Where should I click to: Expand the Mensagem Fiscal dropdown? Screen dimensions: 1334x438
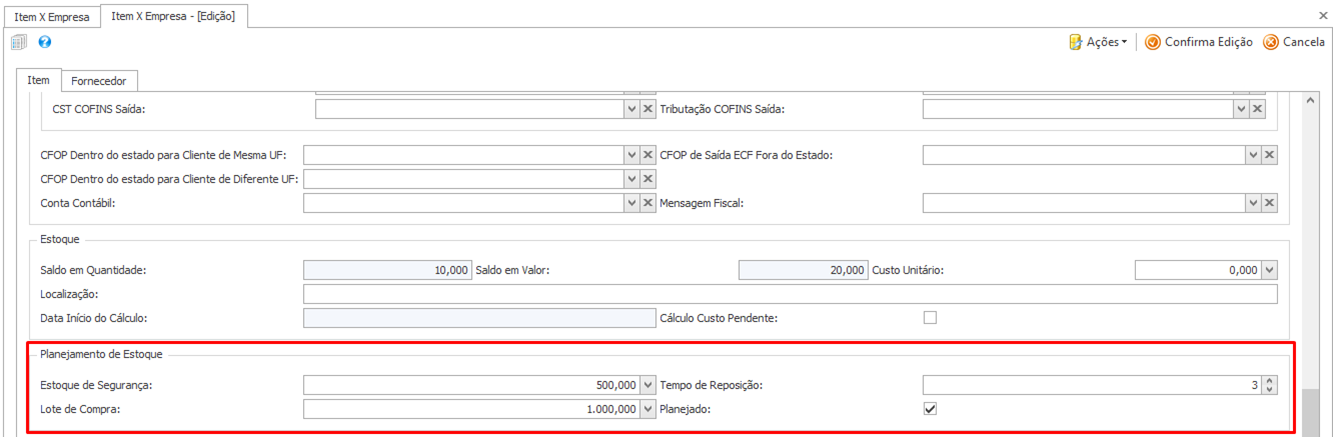pos(1252,203)
